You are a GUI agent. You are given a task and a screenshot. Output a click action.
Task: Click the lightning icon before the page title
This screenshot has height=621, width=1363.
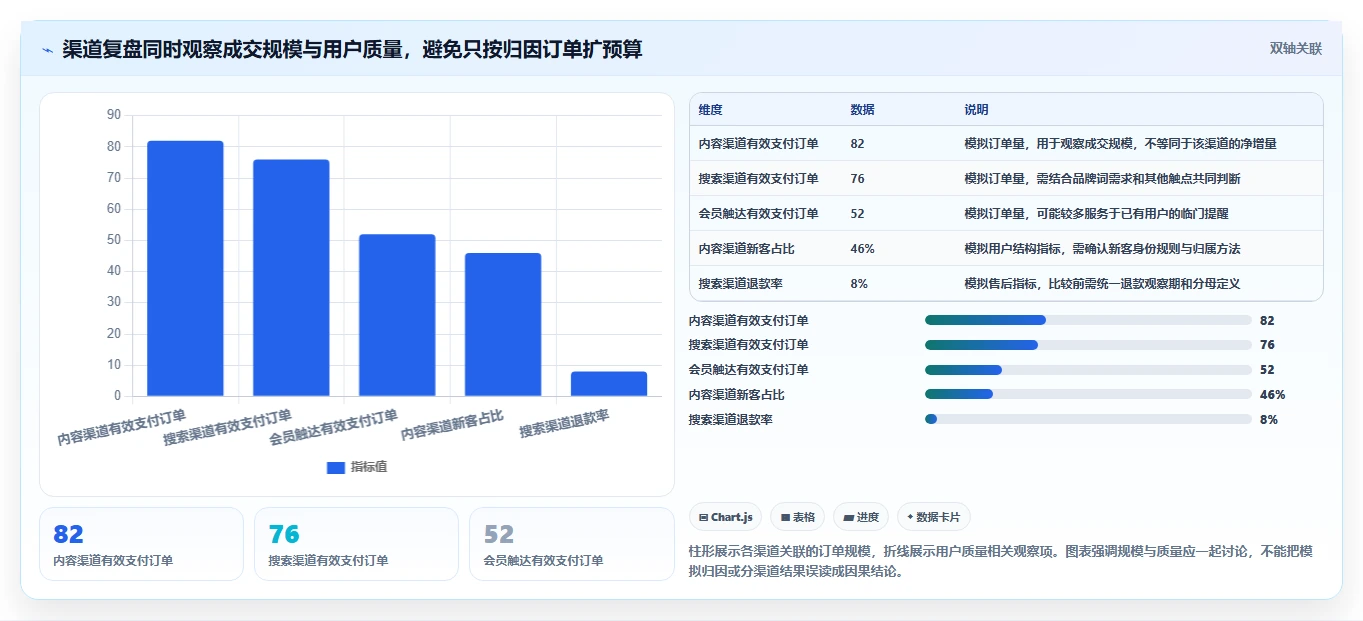click(x=48, y=50)
